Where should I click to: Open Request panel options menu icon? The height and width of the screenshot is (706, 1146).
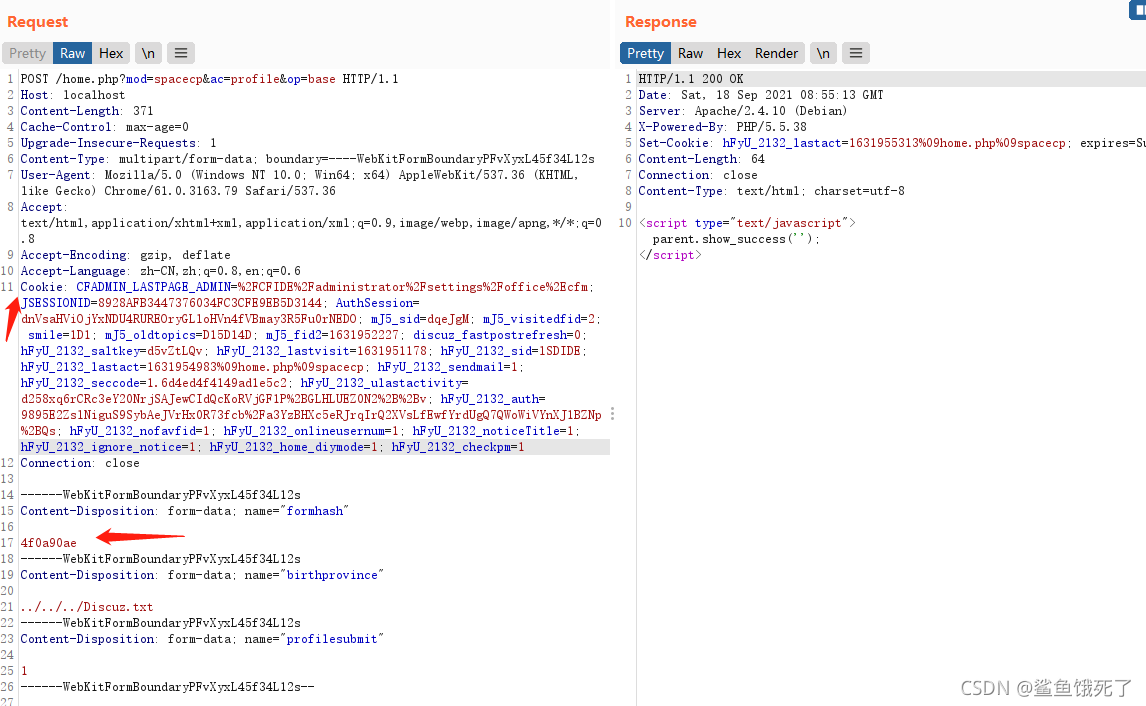[181, 53]
